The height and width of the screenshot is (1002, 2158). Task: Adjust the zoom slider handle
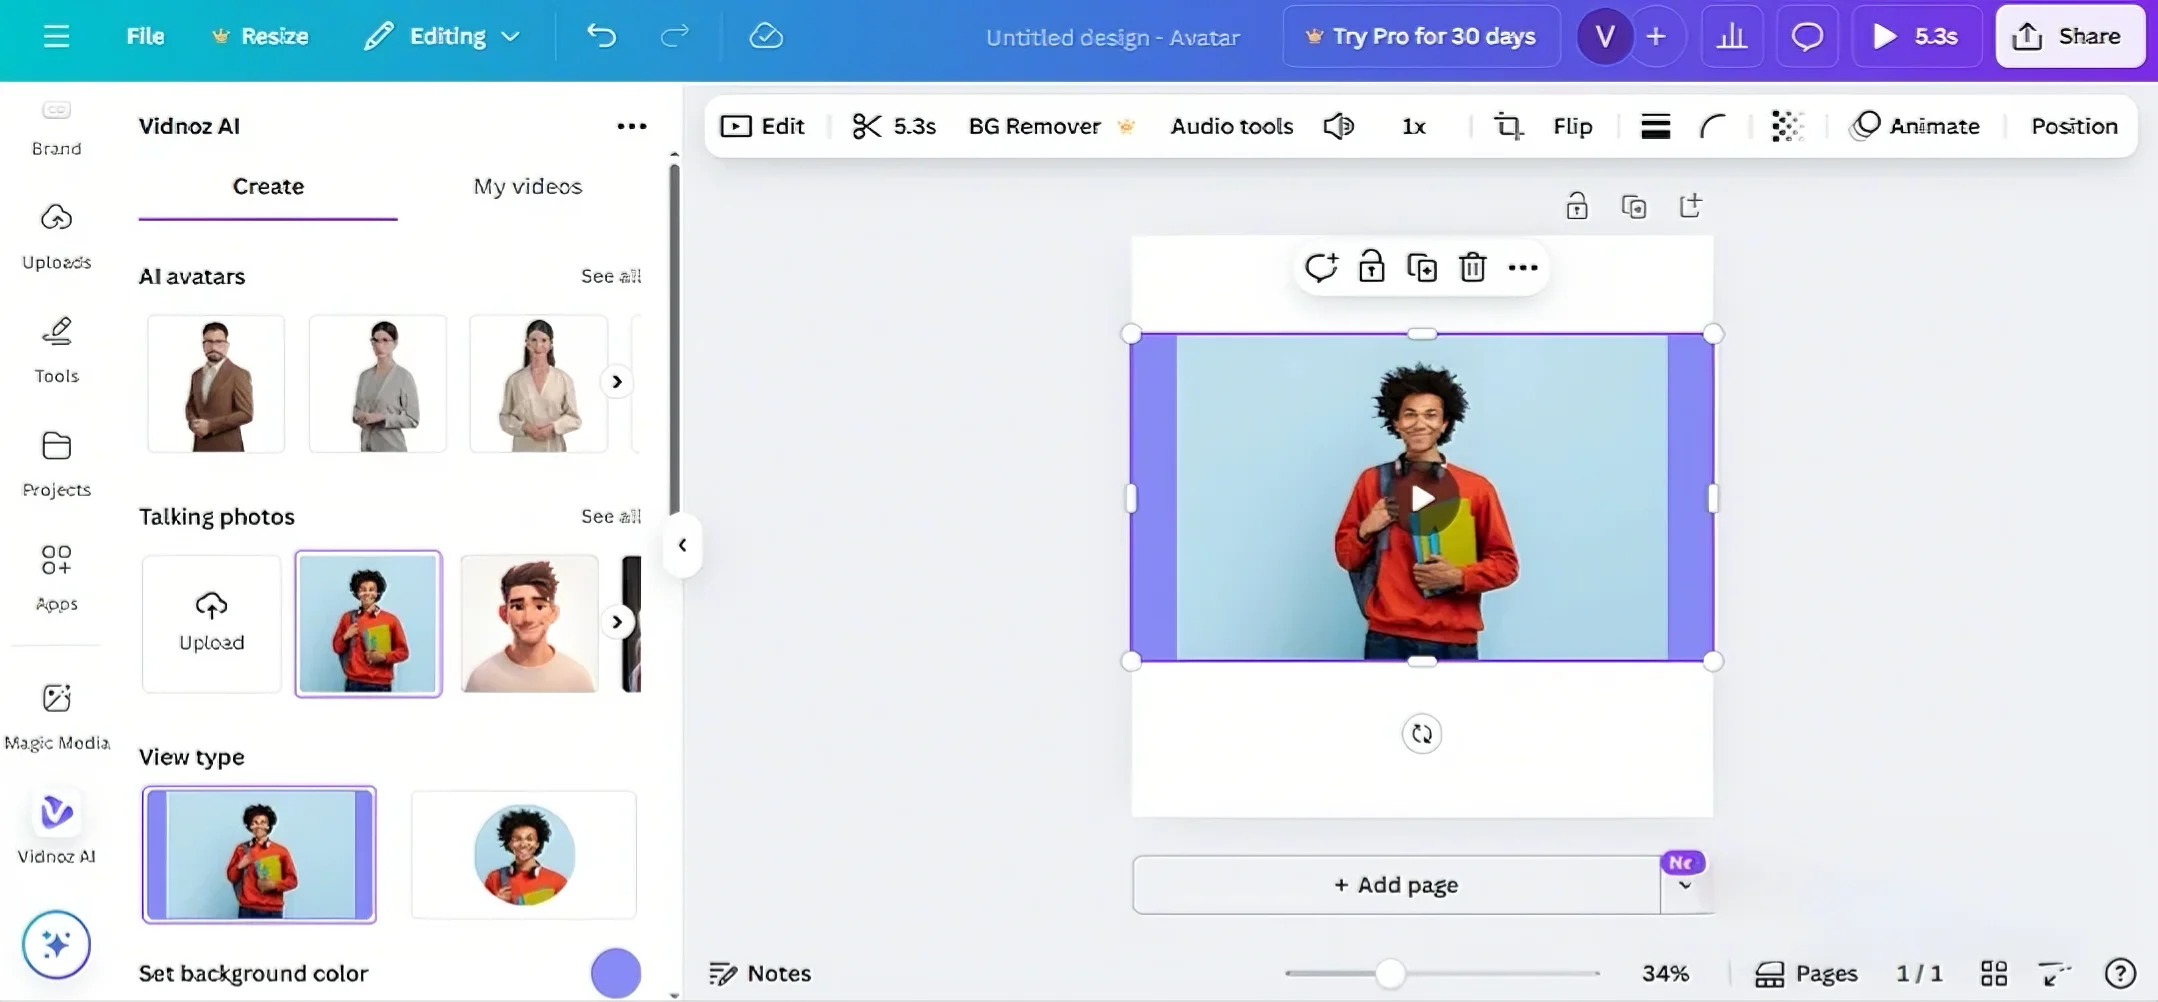pyautogui.click(x=1390, y=973)
